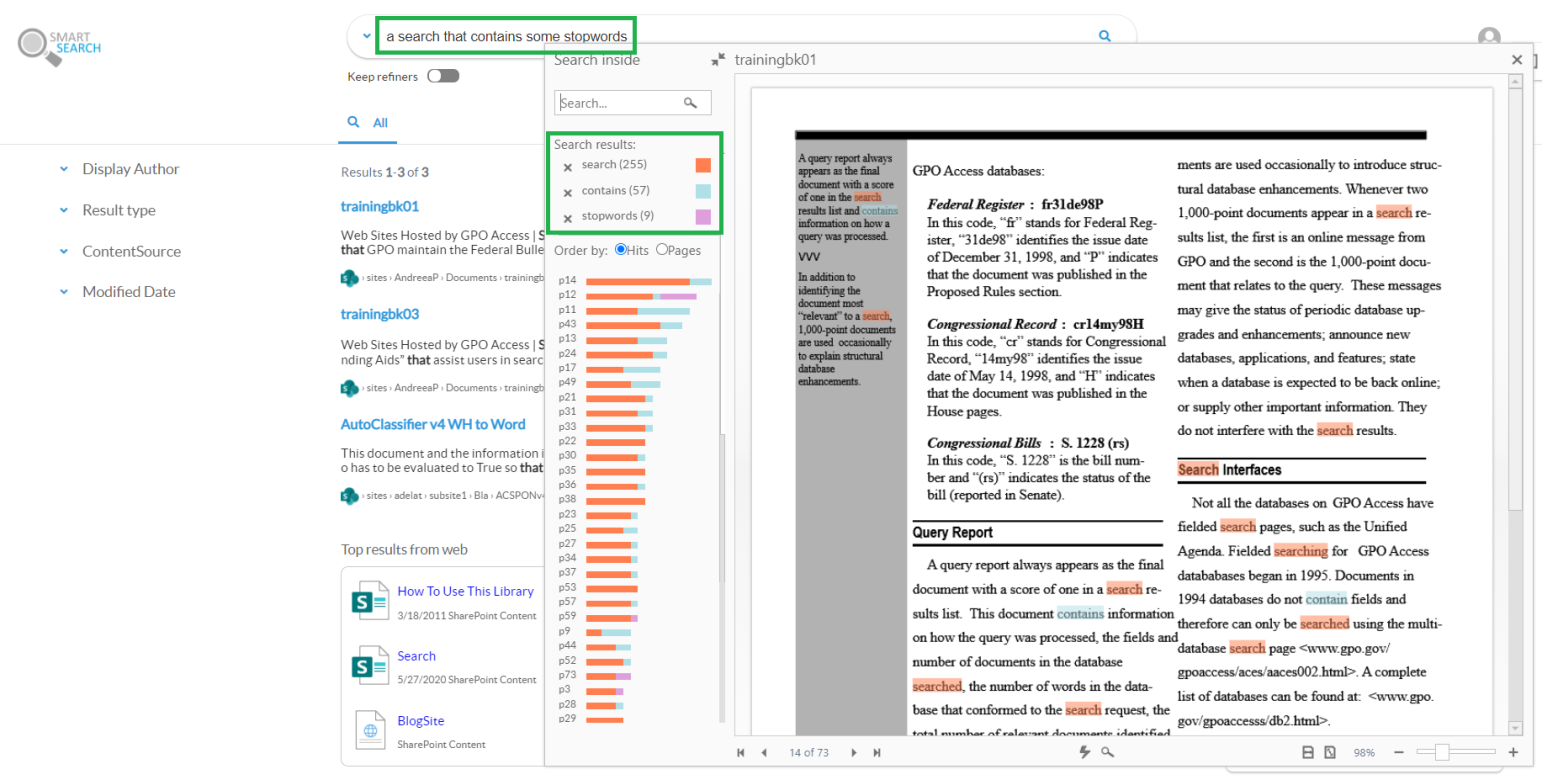
Task: Zoom in with the plus icon
Action: click(1513, 752)
